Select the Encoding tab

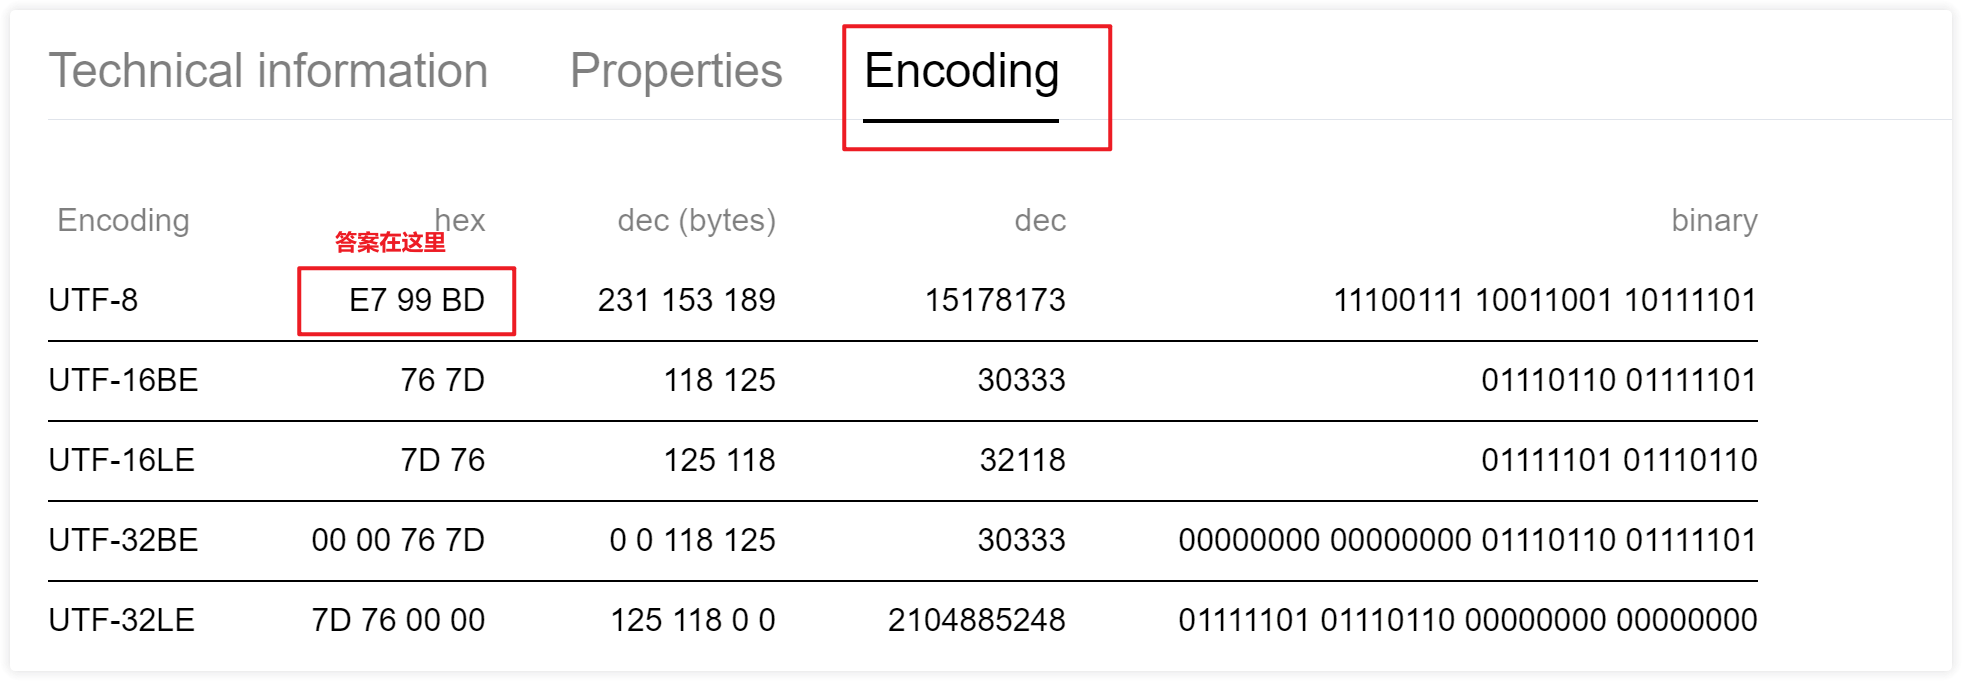coord(961,71)
